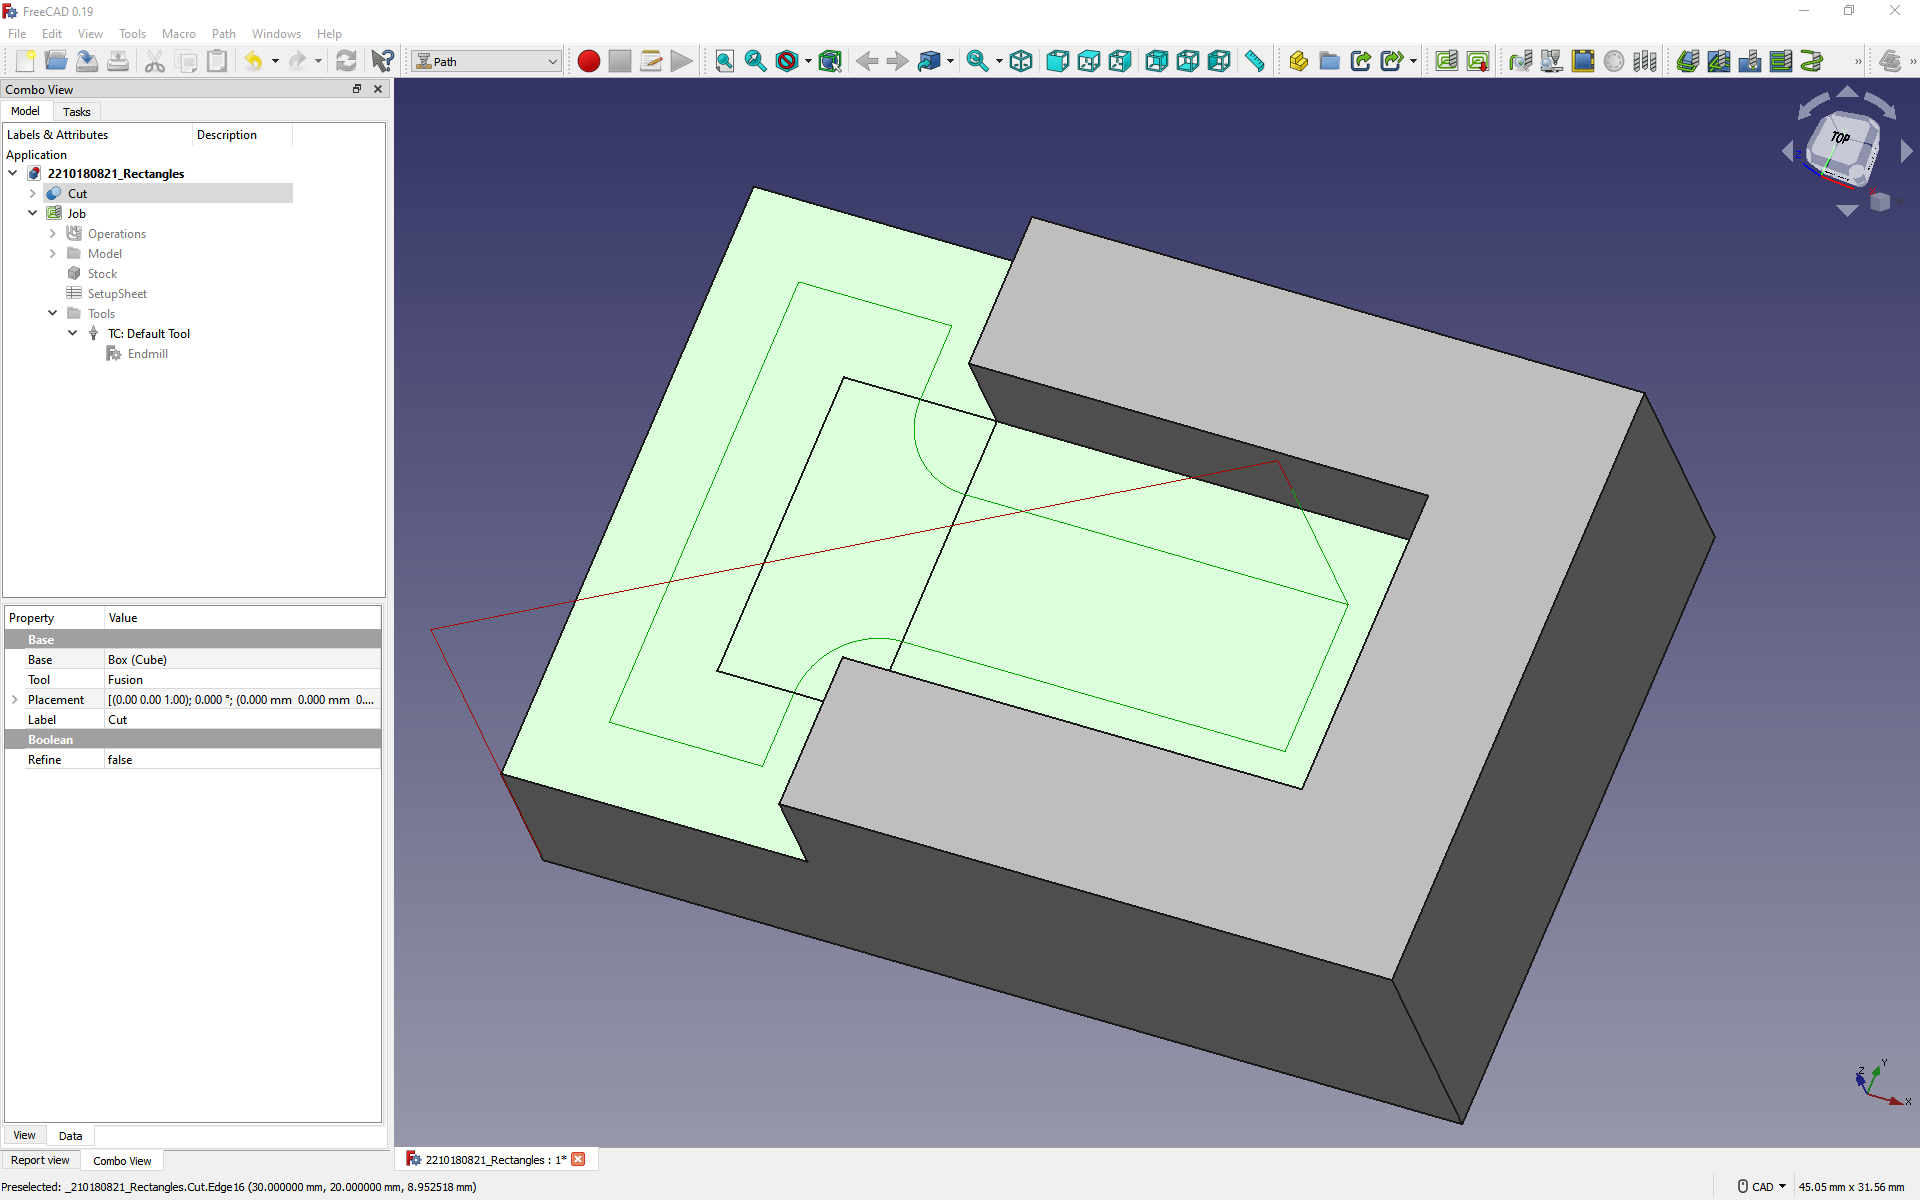Switch to the Data property tab
Viewport: 1920px width, 1200px height.
click(70, 1135)
